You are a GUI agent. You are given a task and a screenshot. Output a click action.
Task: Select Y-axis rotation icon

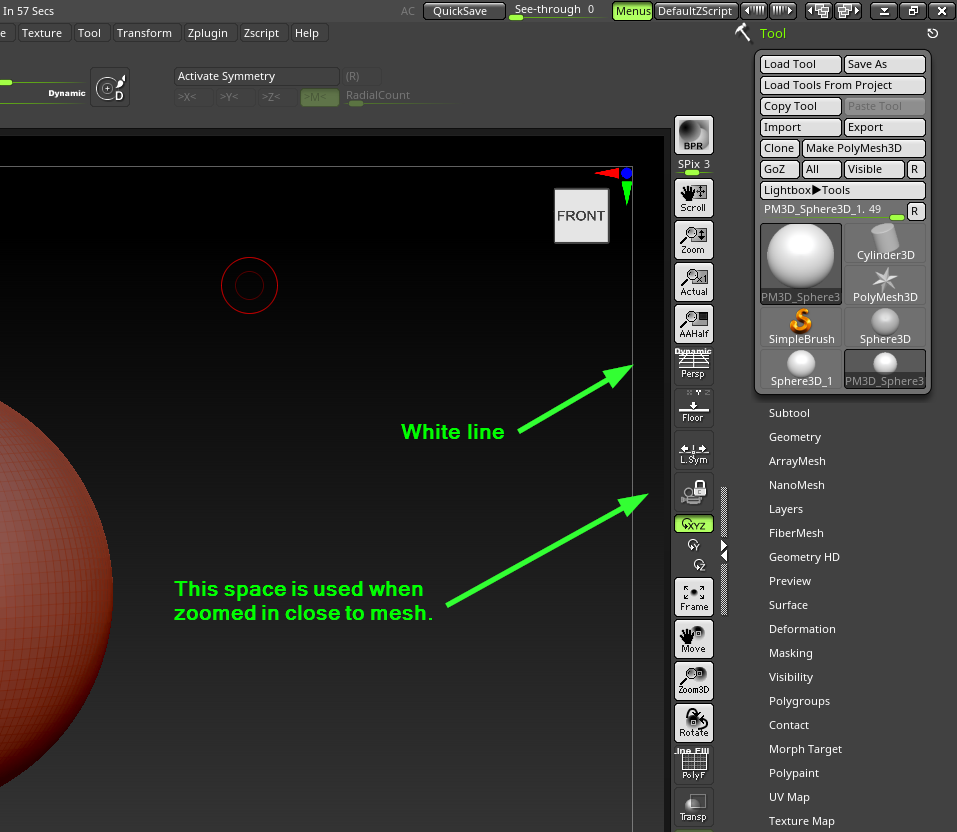pyautogui.click(x=693, y=544)
